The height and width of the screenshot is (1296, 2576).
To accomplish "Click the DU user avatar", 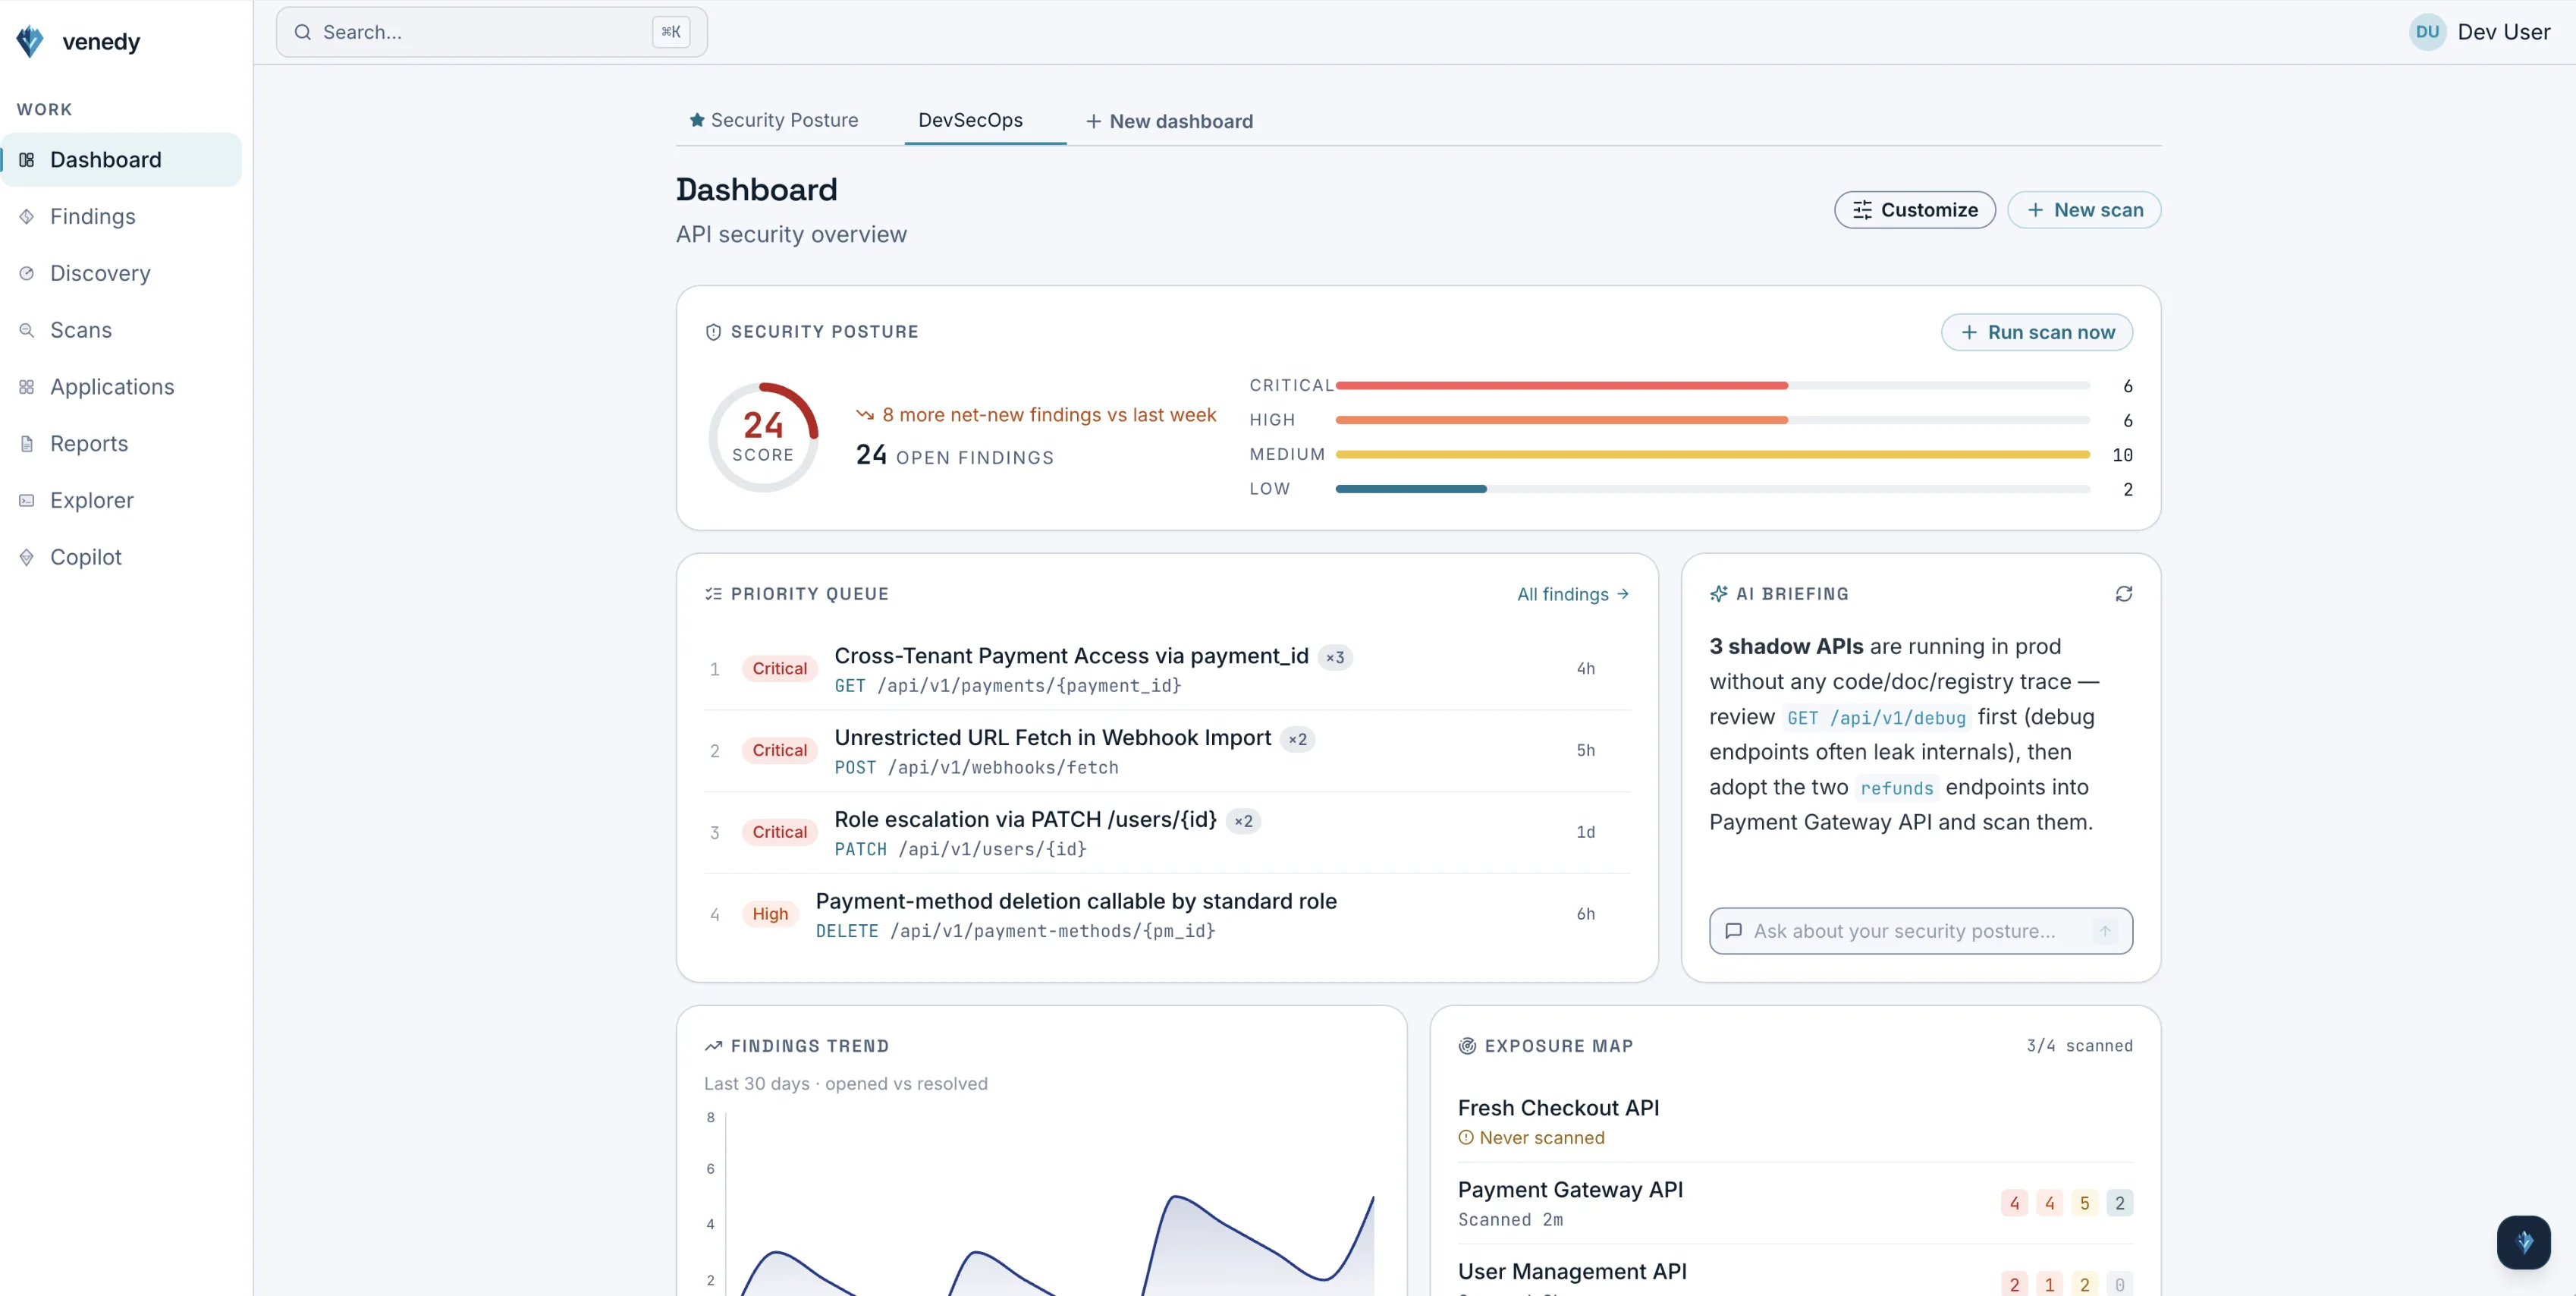I will (2427, 32).
